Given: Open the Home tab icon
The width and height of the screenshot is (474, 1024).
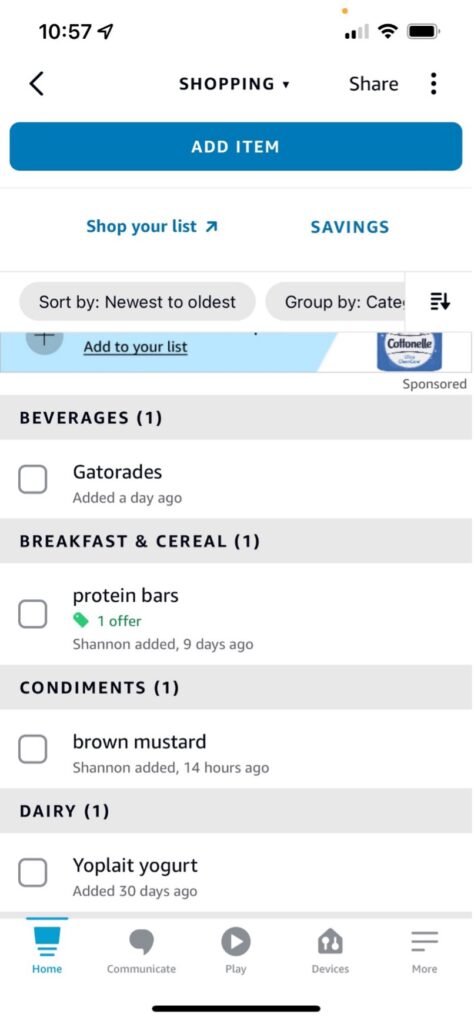Looking at the screenshot, I should point(46,942).
